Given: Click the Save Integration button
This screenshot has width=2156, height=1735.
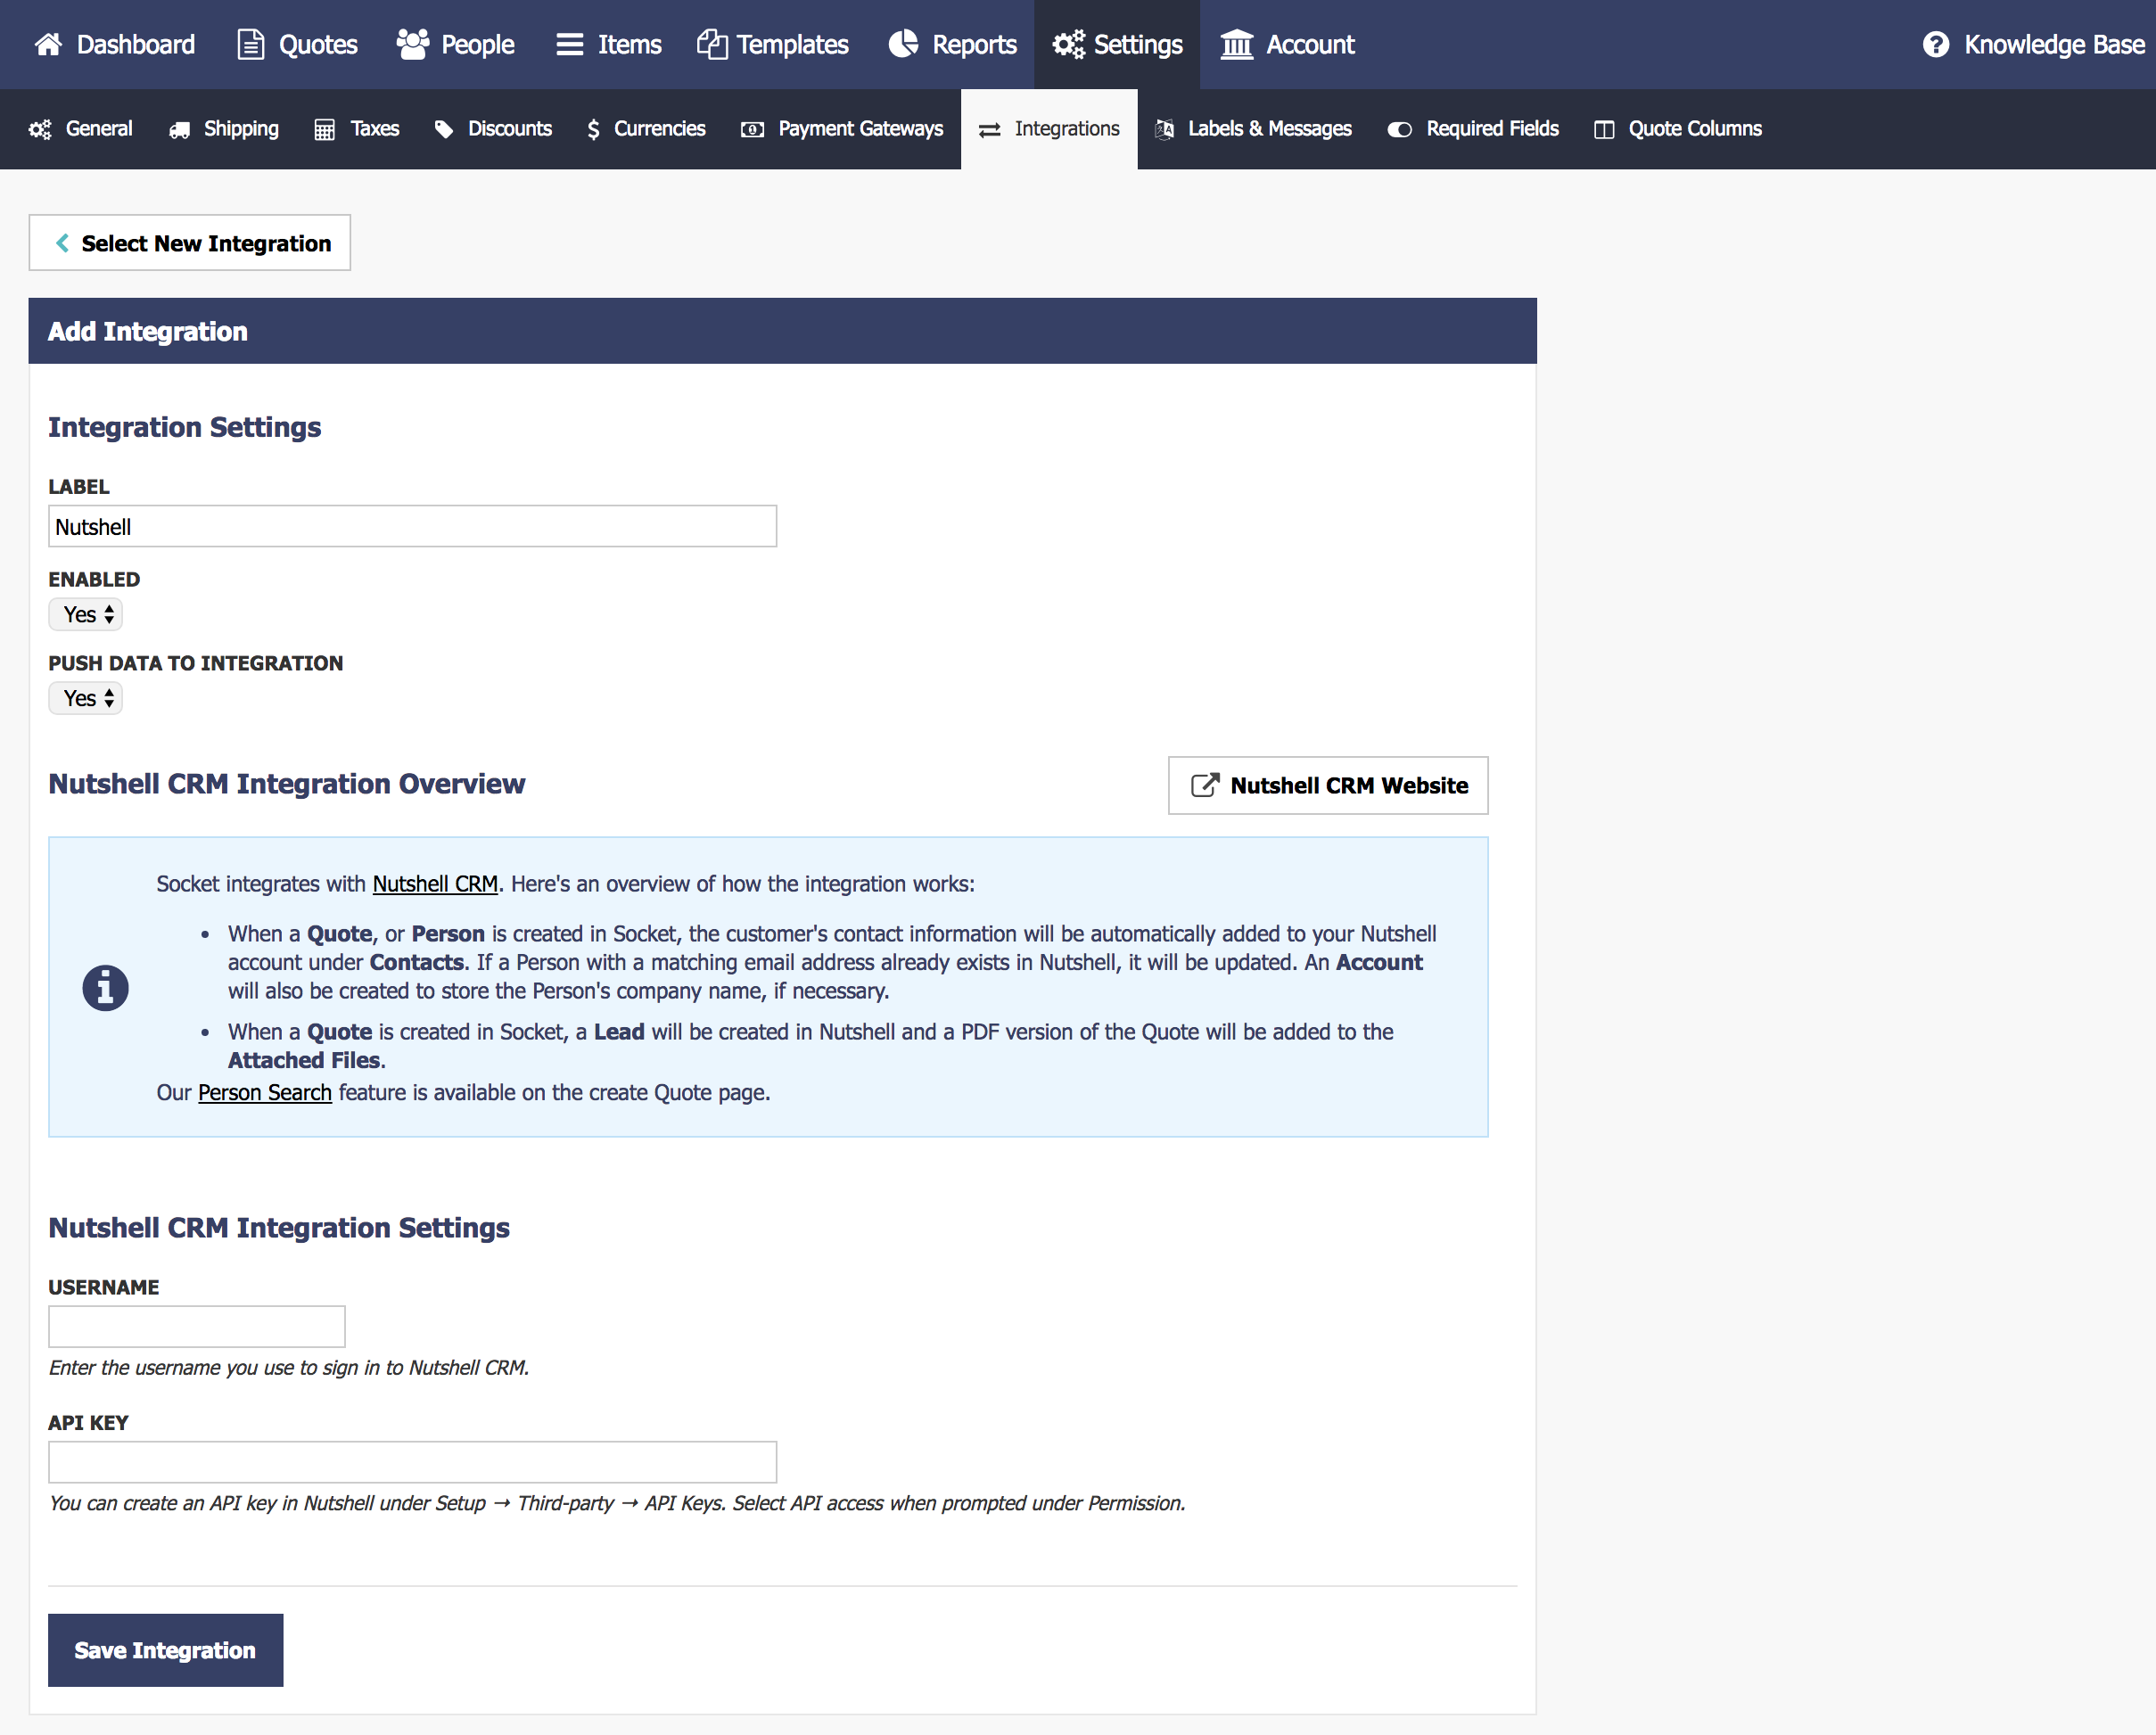Looking at the screenshot, I should point(166,1650).
